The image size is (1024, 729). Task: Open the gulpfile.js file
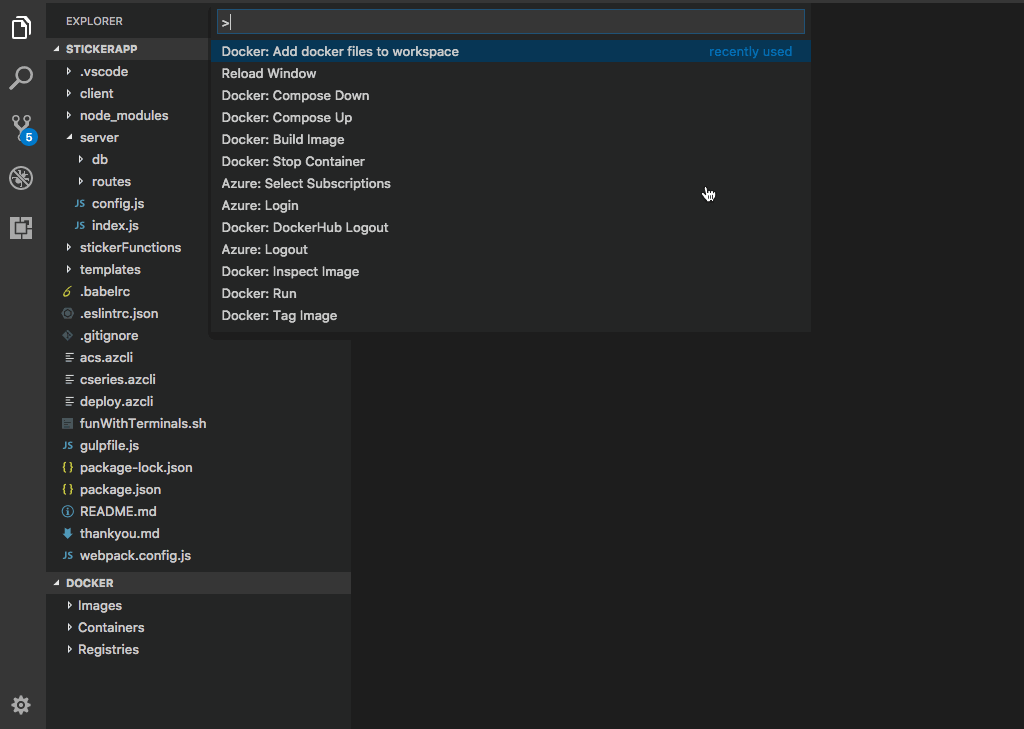(109, 446)
